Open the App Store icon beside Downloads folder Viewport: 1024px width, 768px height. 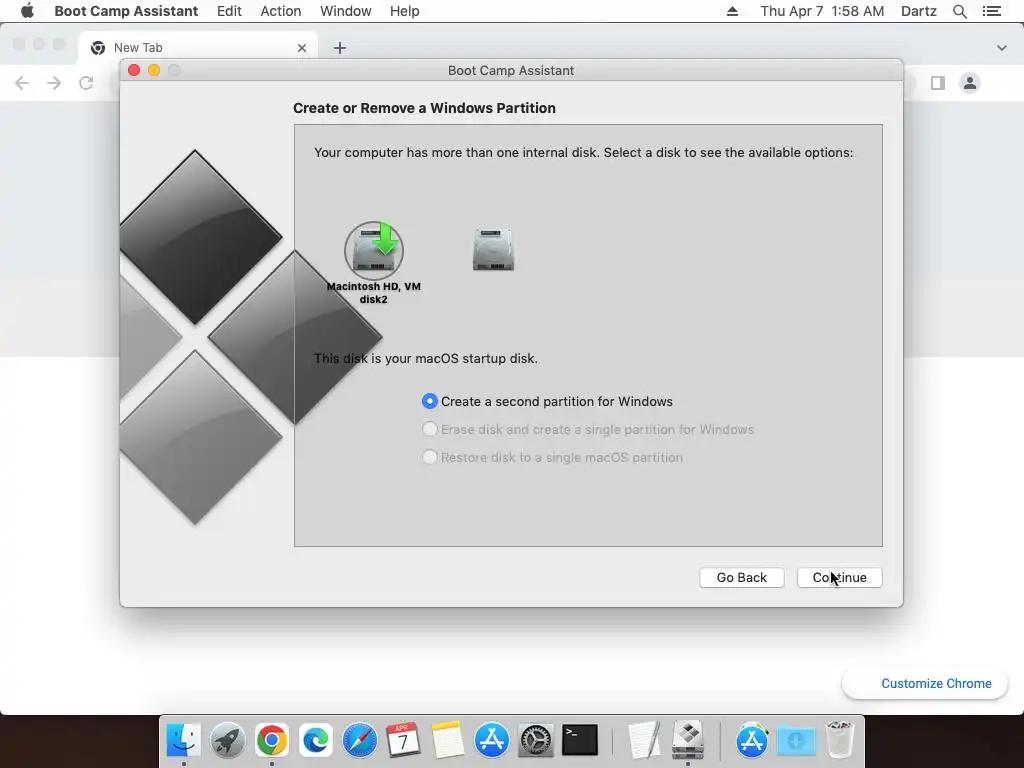pos(752,740)
